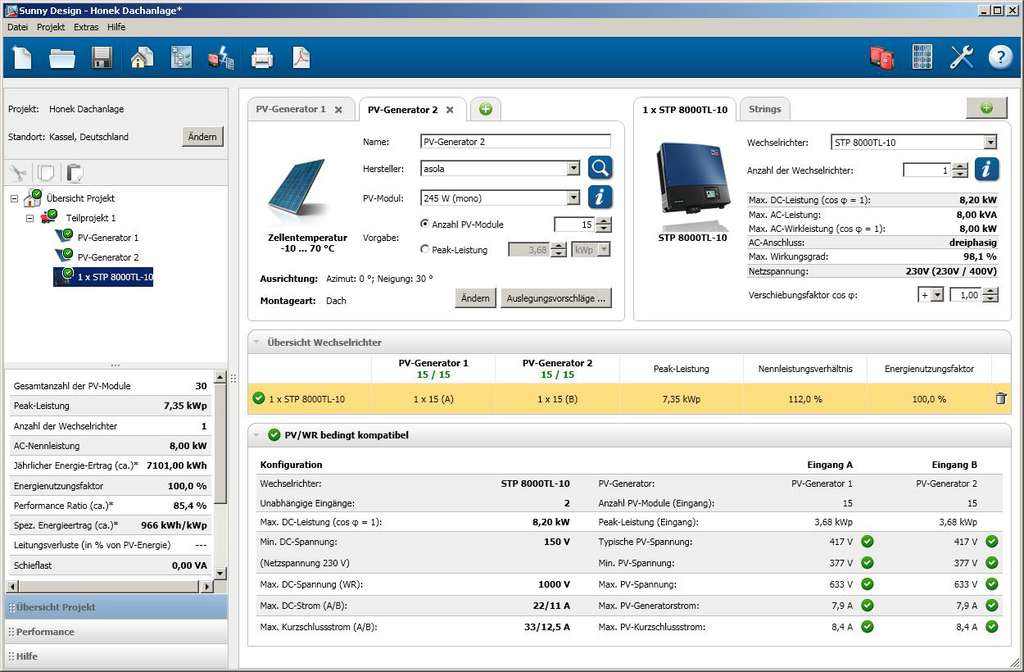Click the Auslegungsvorschläge button

tap(556, 298)
